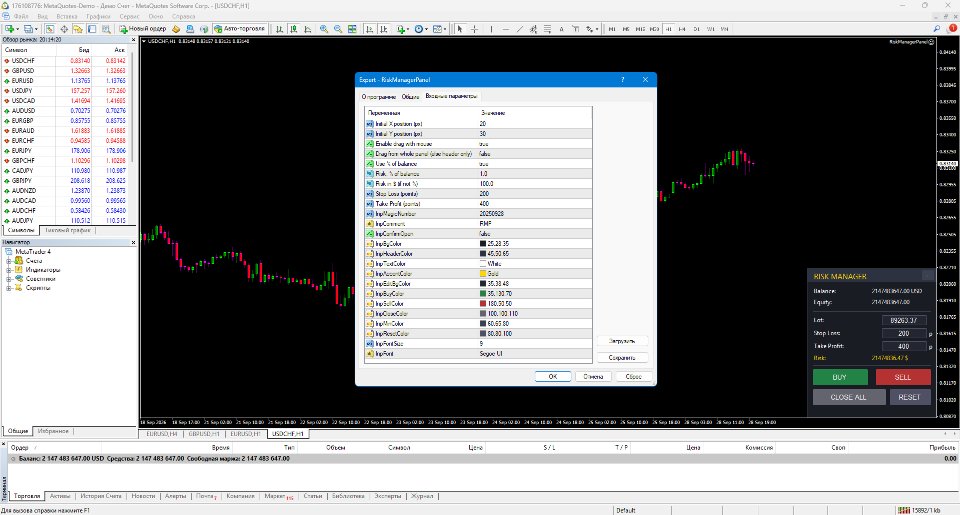Switch to the M15 timeframe button
This screenshot has height=515, width=960.
tap(640, 29)
